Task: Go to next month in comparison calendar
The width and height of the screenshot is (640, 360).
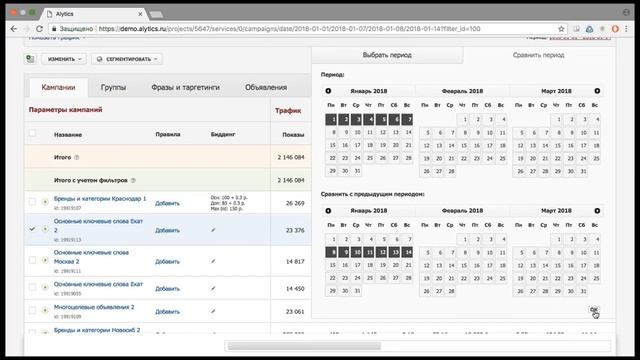Action: 597,211
